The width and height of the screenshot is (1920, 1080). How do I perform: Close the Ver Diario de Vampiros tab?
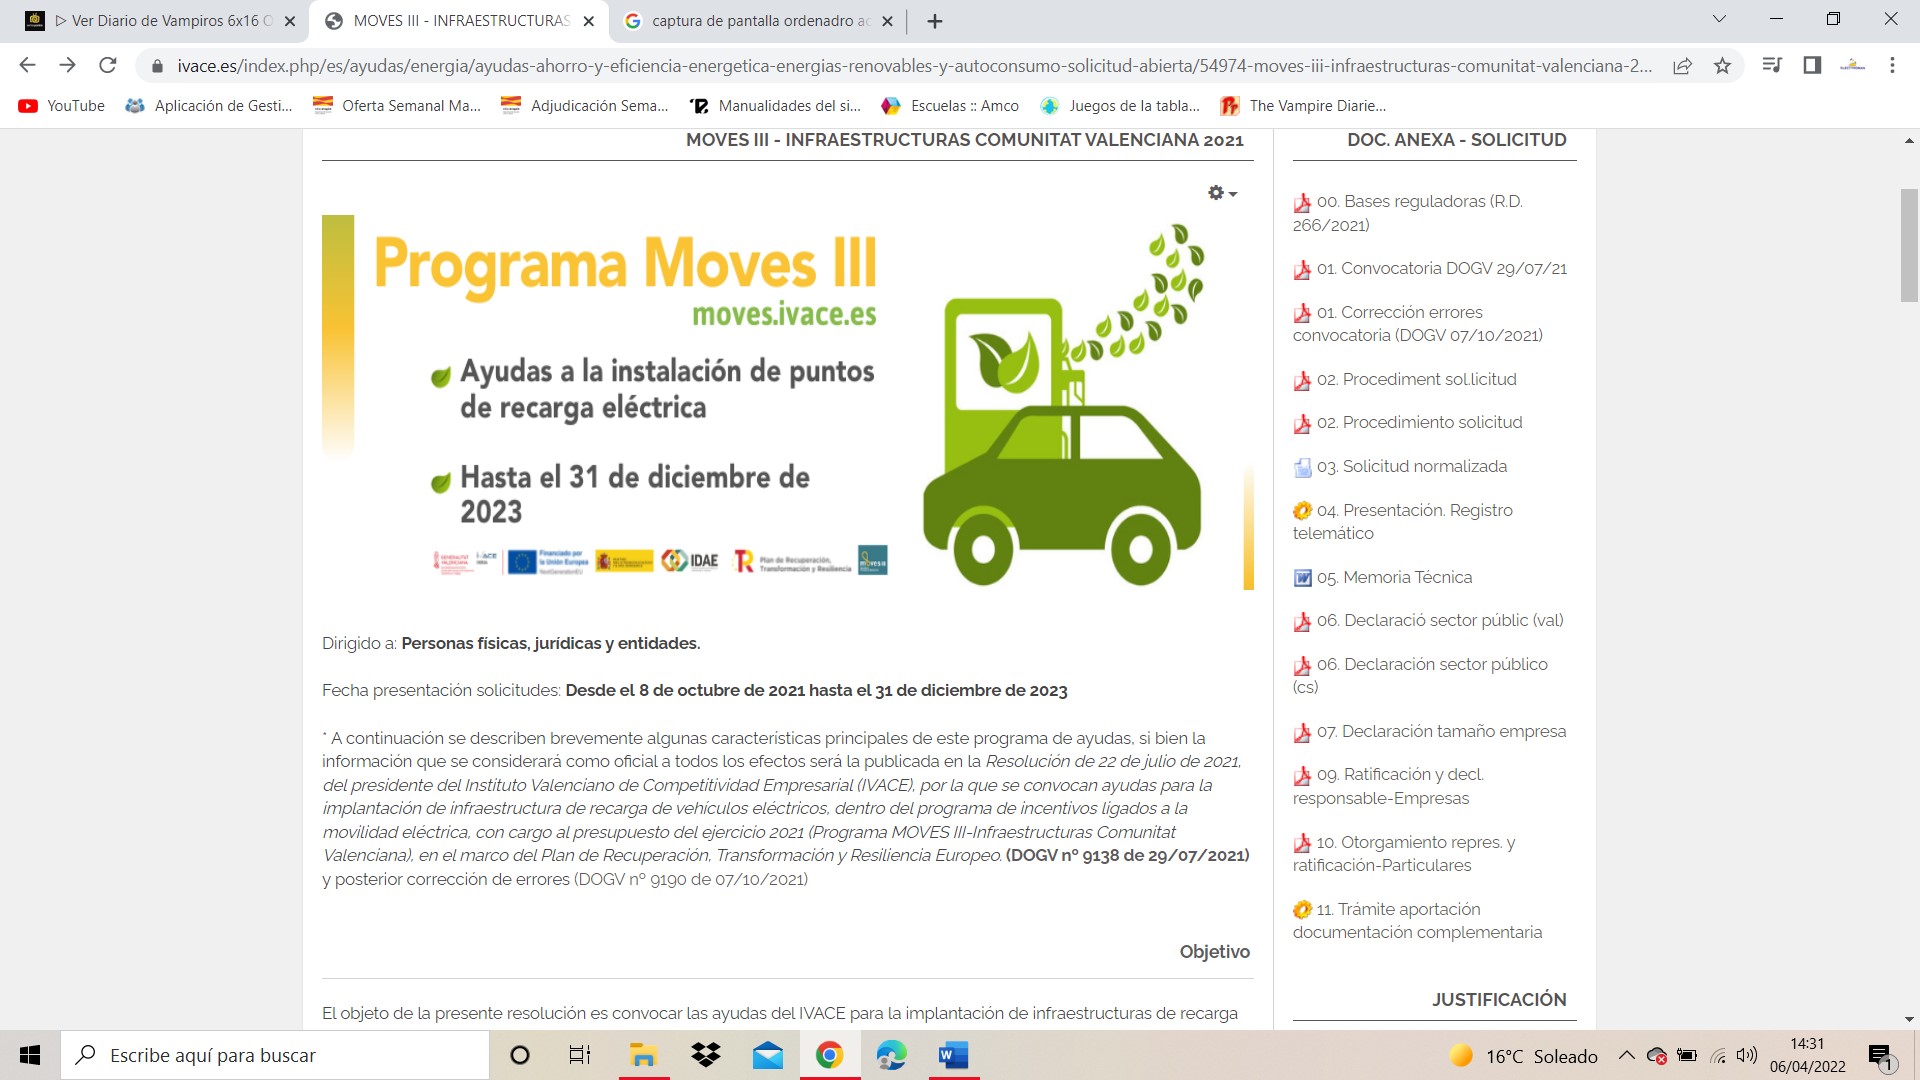(x=290, y=21)
